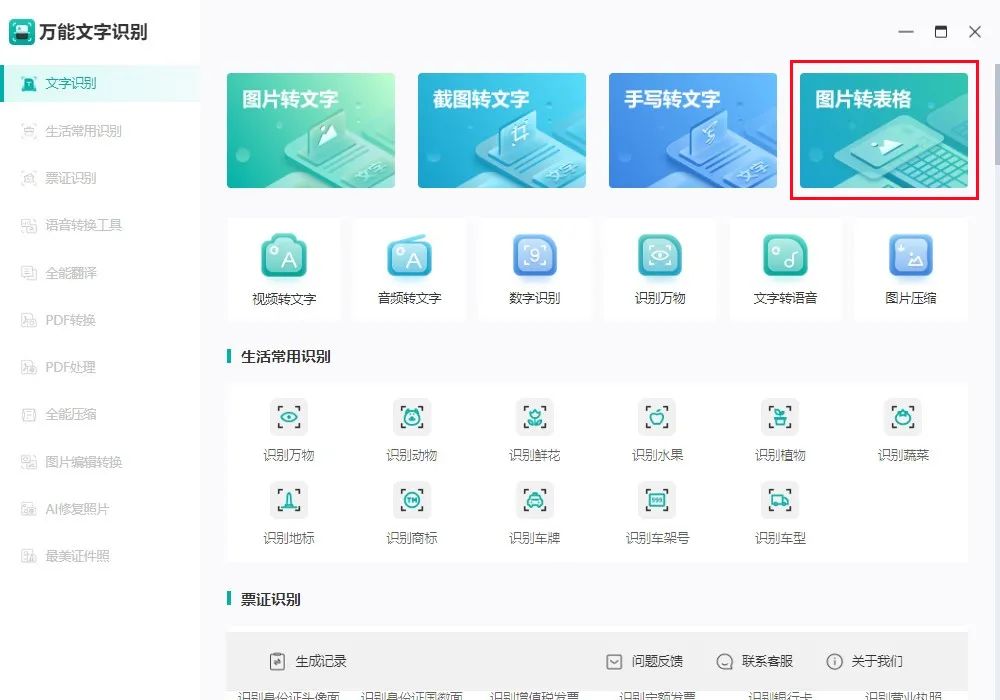Image resolution: width=1000 pixels, height=700 pixels.
Task: Launch the 识别地标 landmark recognition tool
Action: point(288,510)
